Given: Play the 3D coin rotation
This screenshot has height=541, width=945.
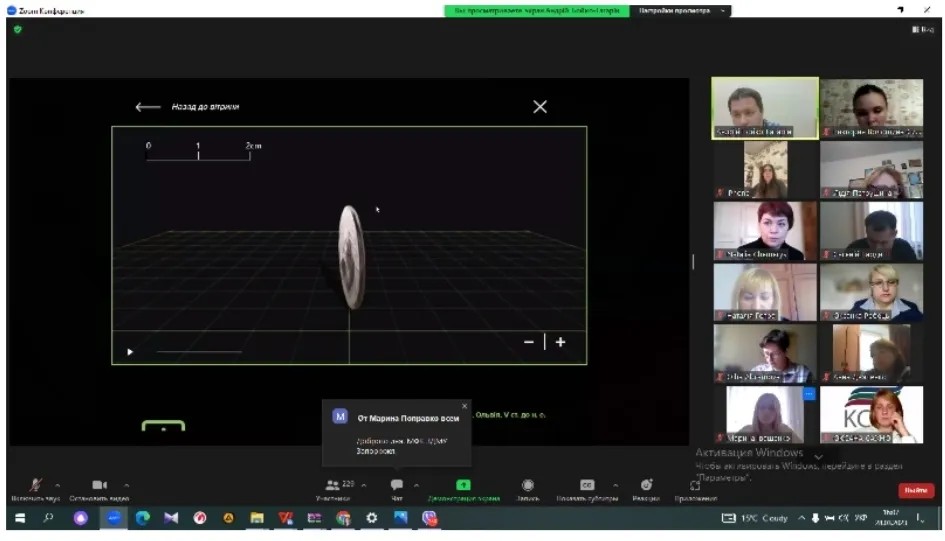Looking at the screenshot, I should pyautogui.click(x=130, y=352).
